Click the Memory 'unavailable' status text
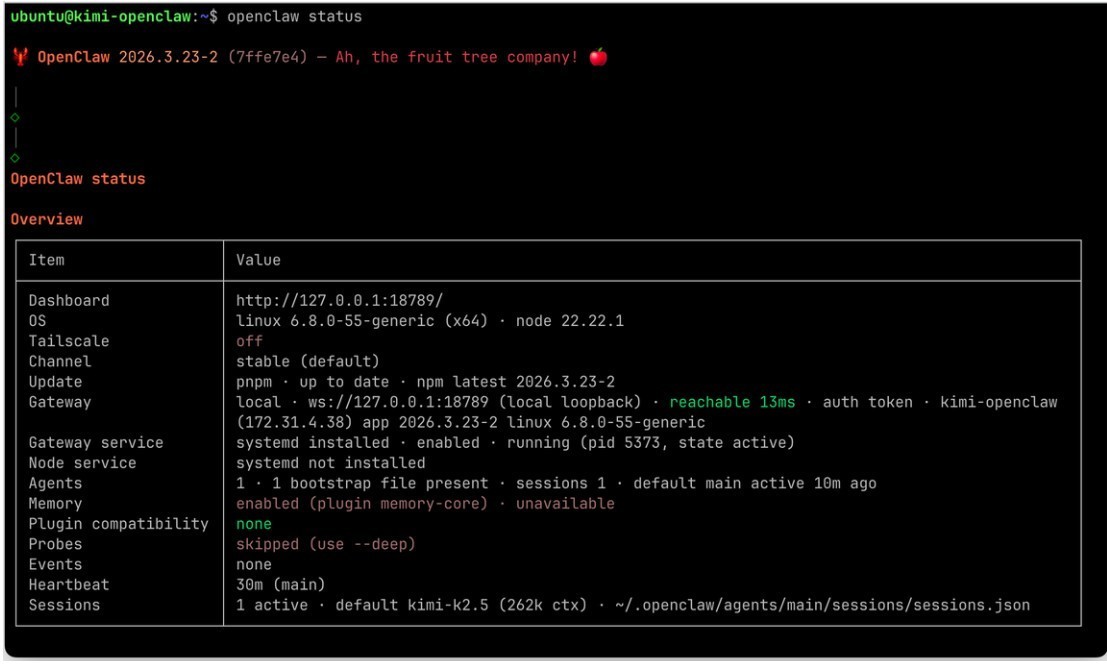Image resolution: width=1107 pixels, height=664 pixels. (x=565, y=503)
